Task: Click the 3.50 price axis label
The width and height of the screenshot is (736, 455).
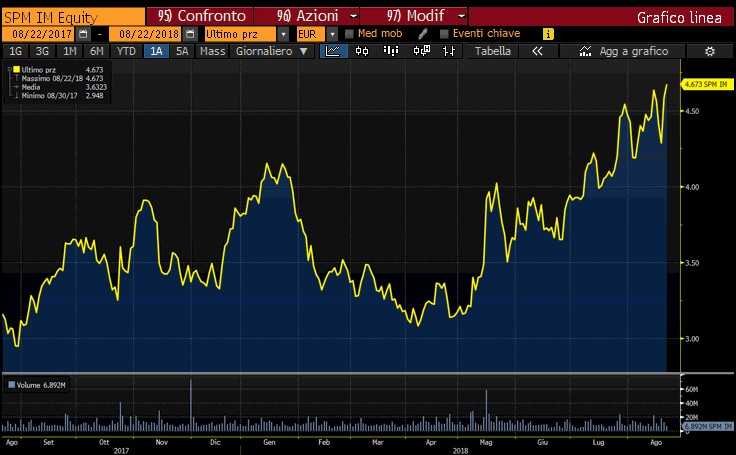Action: click(692, 263)
